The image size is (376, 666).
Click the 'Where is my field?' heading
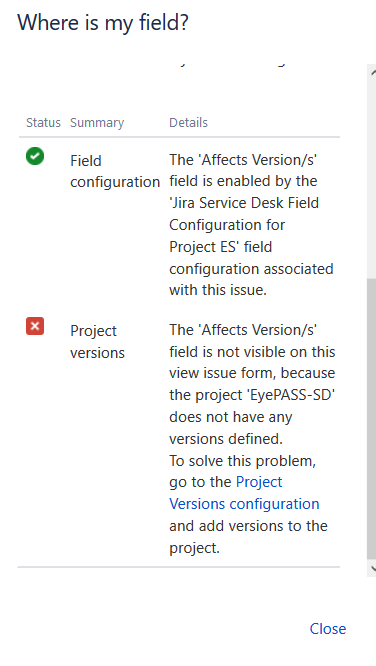click(x=103, y=22)
